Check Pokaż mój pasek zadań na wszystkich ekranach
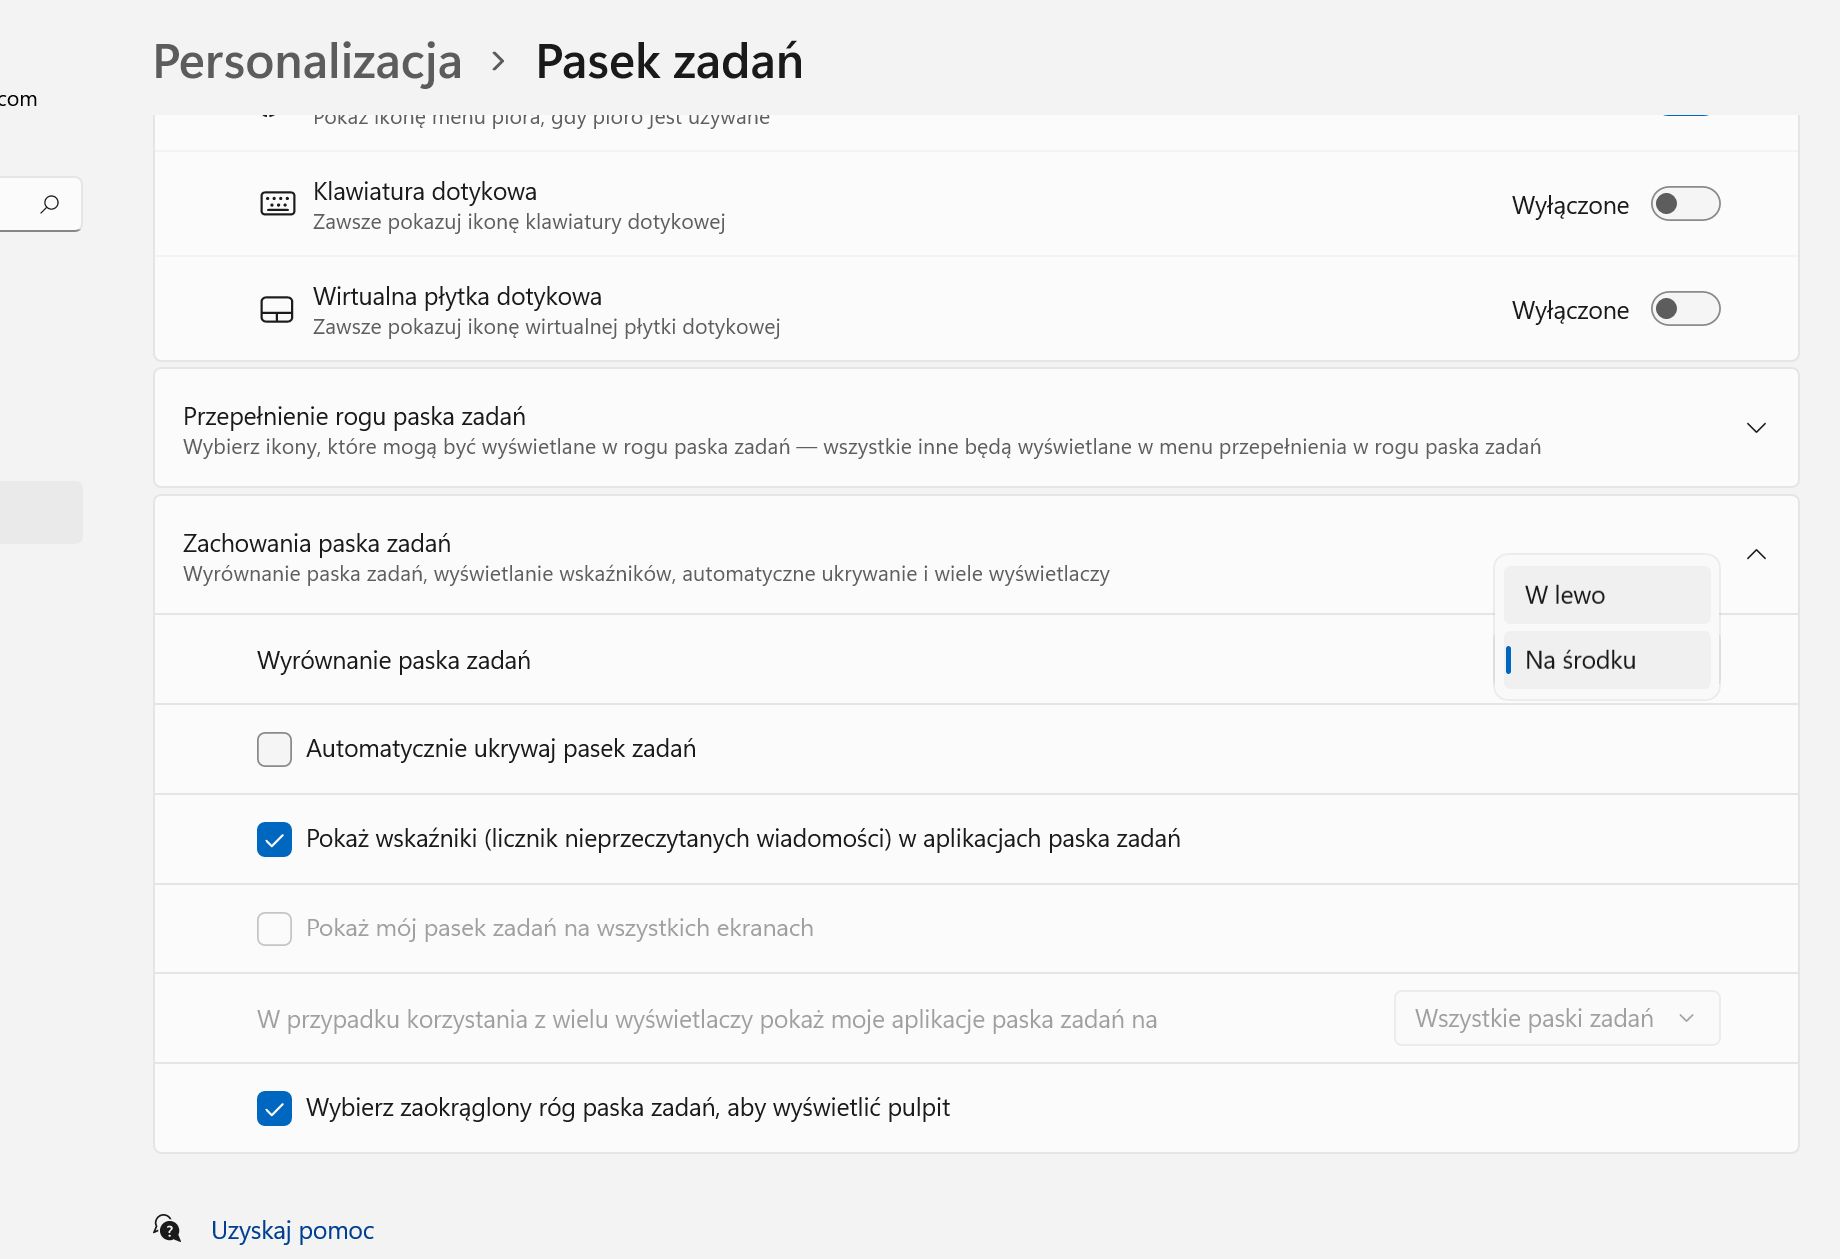Viewport: 1840px width, 1259px height. [x=274, y=929]
